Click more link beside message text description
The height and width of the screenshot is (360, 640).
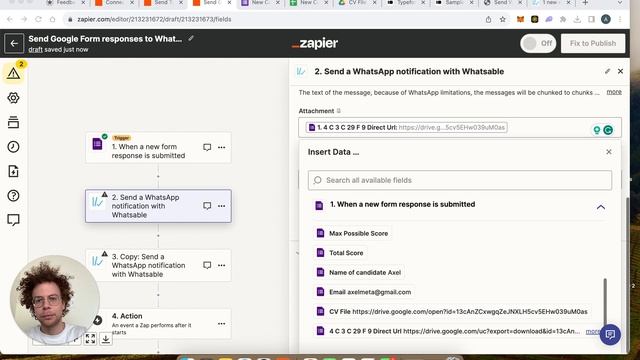614,92
